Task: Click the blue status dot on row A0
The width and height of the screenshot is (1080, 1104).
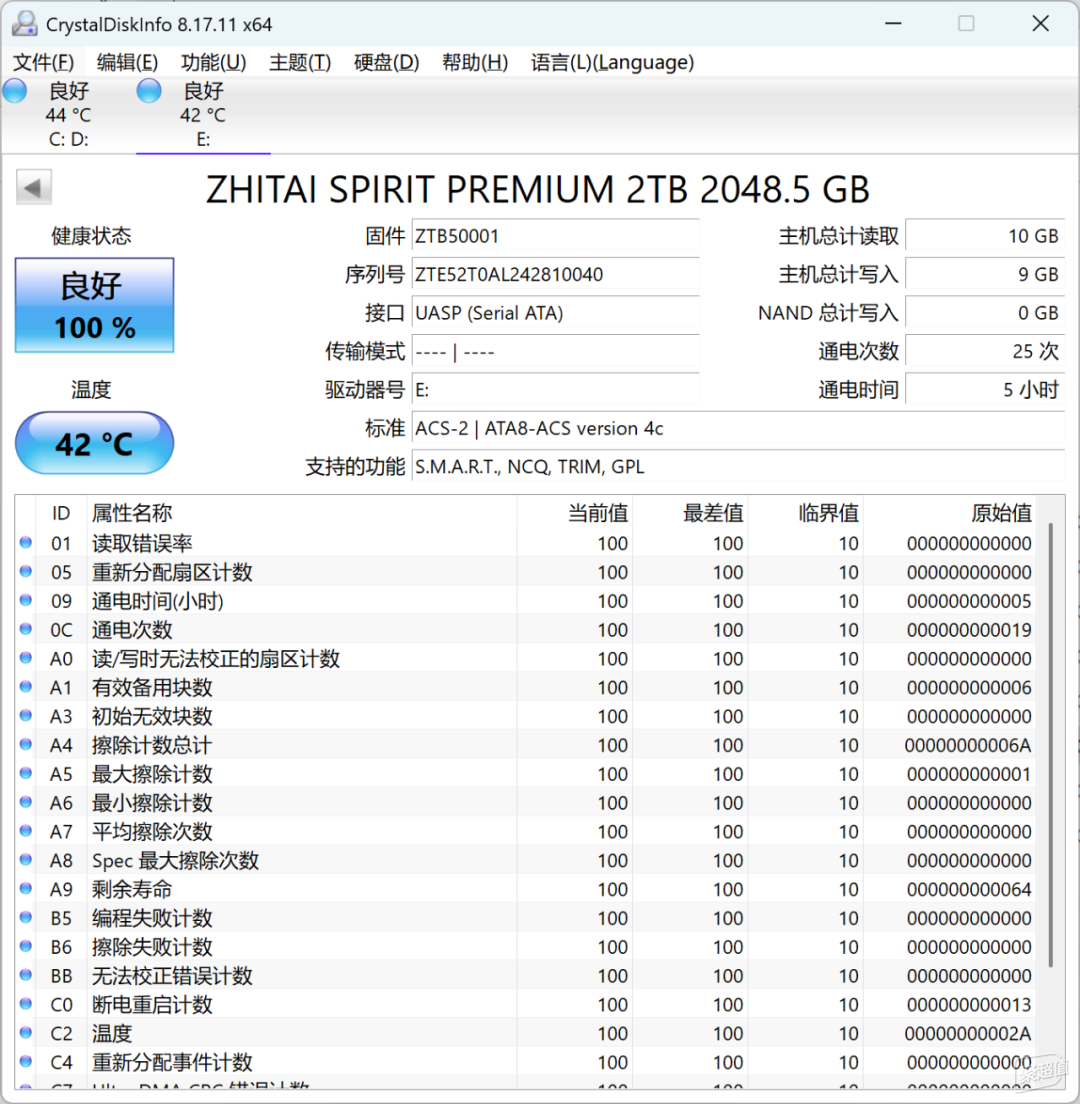Action: coord(26,658)
